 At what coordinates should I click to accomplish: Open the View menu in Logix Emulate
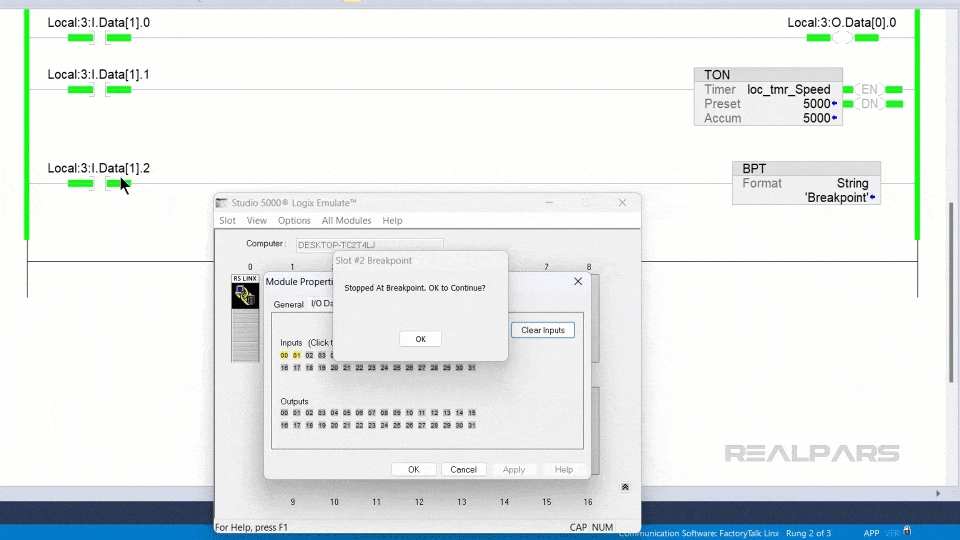(257, 220)
